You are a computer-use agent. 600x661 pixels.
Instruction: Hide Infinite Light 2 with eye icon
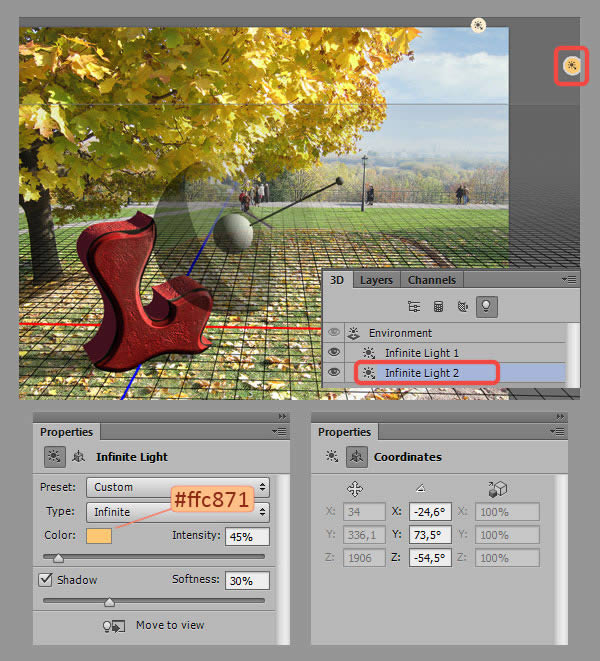334,373
